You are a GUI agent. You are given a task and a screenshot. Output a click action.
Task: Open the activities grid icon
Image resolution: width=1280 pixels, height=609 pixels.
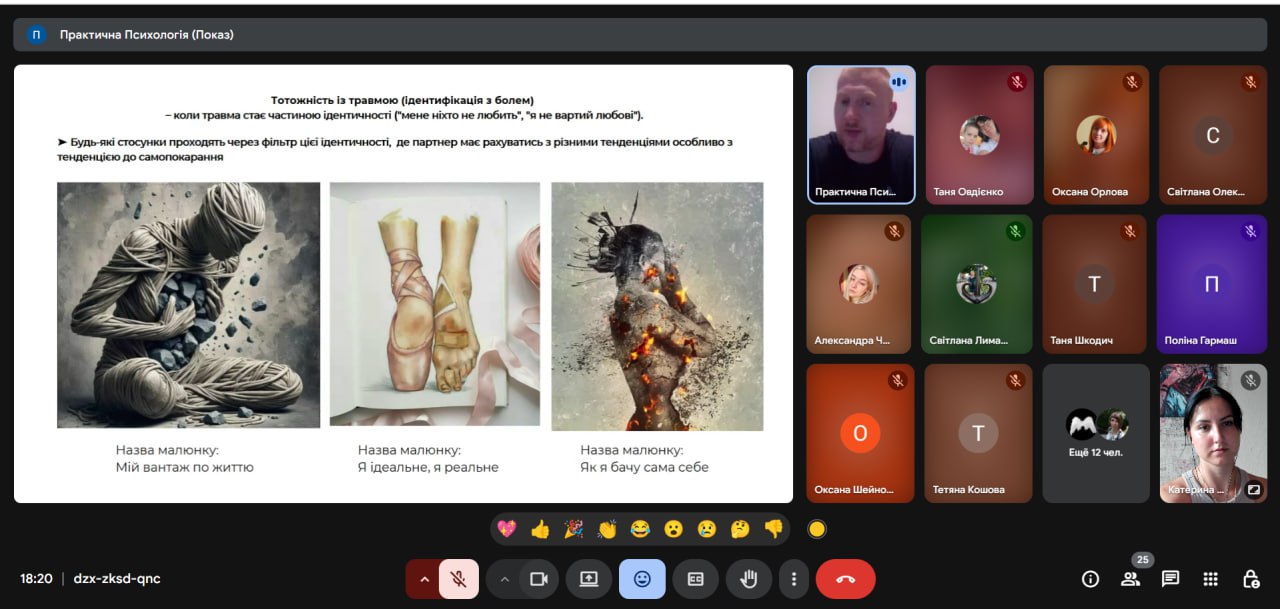pos(1210,579)
